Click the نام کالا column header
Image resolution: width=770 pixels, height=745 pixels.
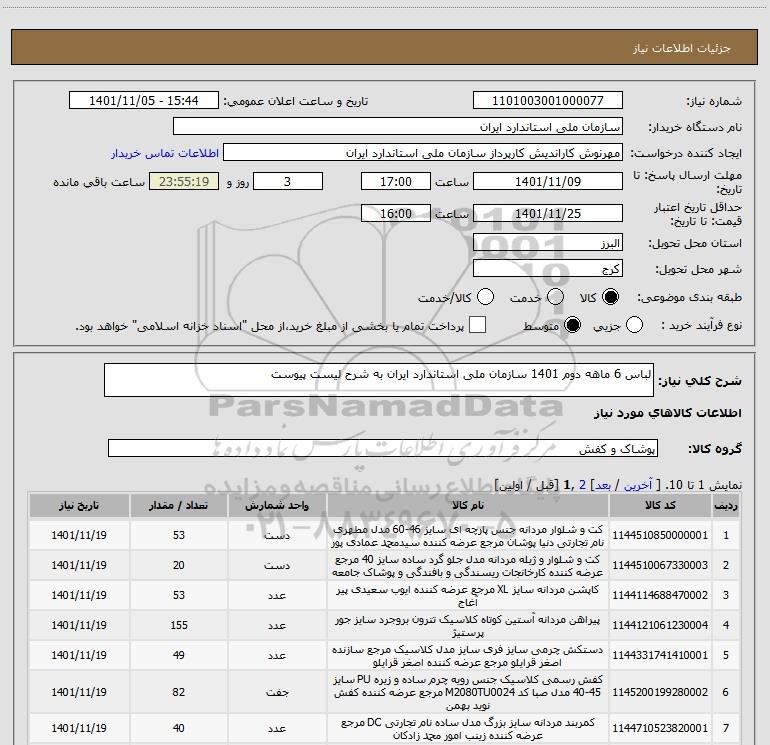coord(468,505)
